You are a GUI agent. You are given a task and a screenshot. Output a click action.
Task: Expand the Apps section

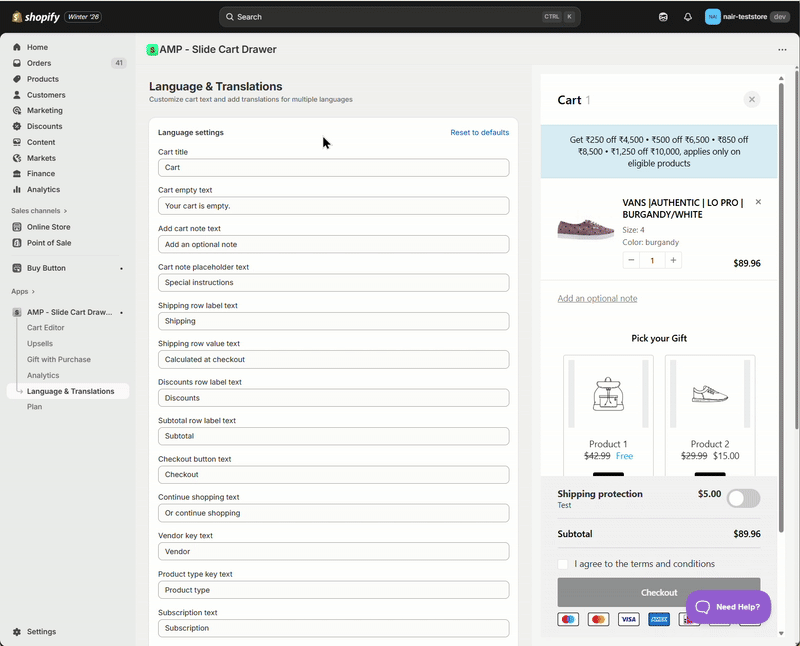[x=23, y=291]
